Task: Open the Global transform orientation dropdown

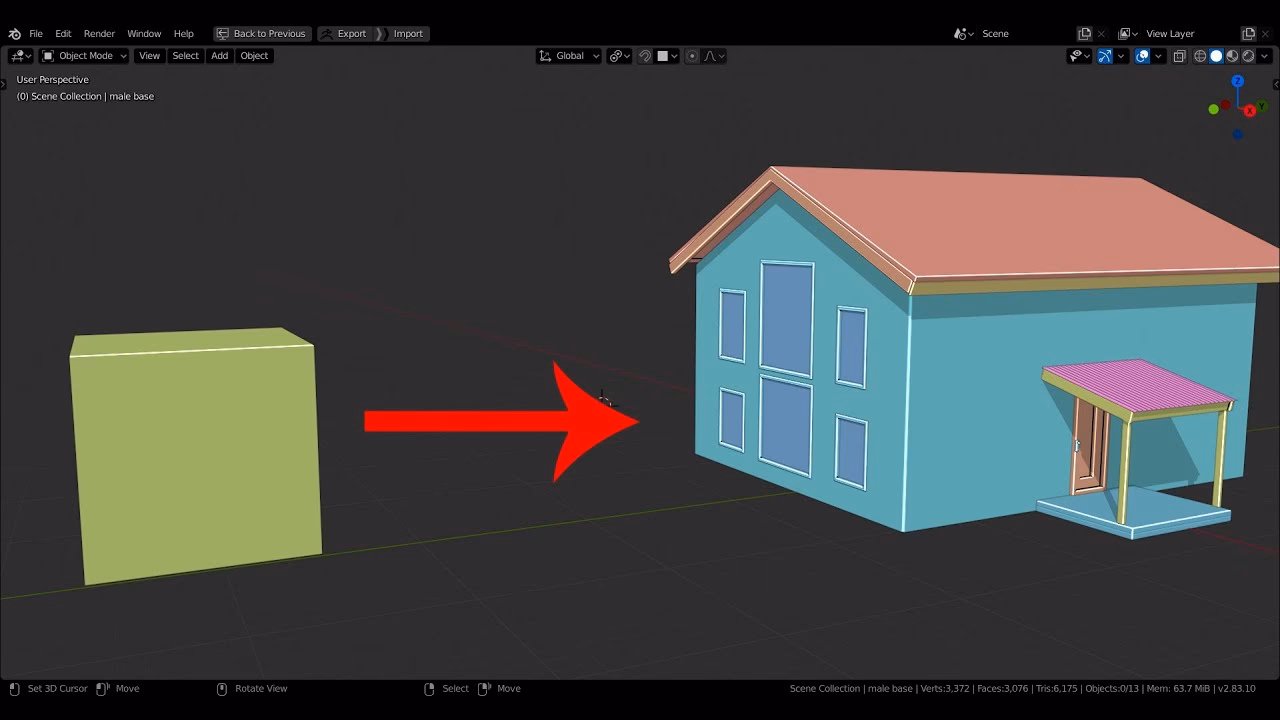Action: [x=569, y=56]
